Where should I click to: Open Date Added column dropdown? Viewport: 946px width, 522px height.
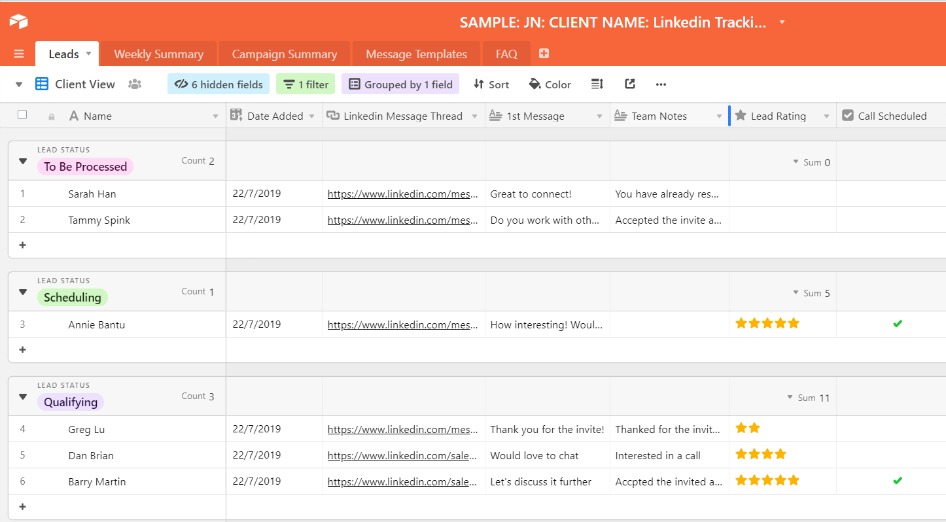[x=312, y=116]
